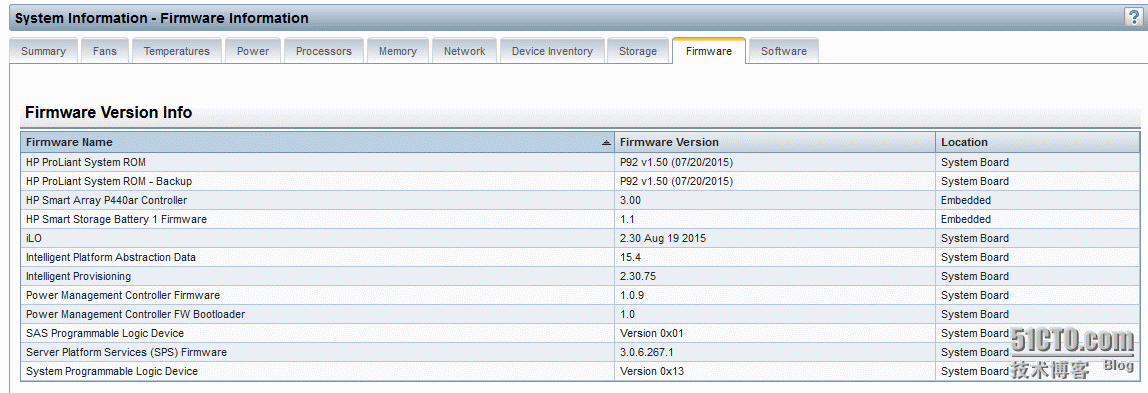The height and width of the screenshot is (393, 1148).
Task: Select the Firmware tab
Action: [709, 51]
